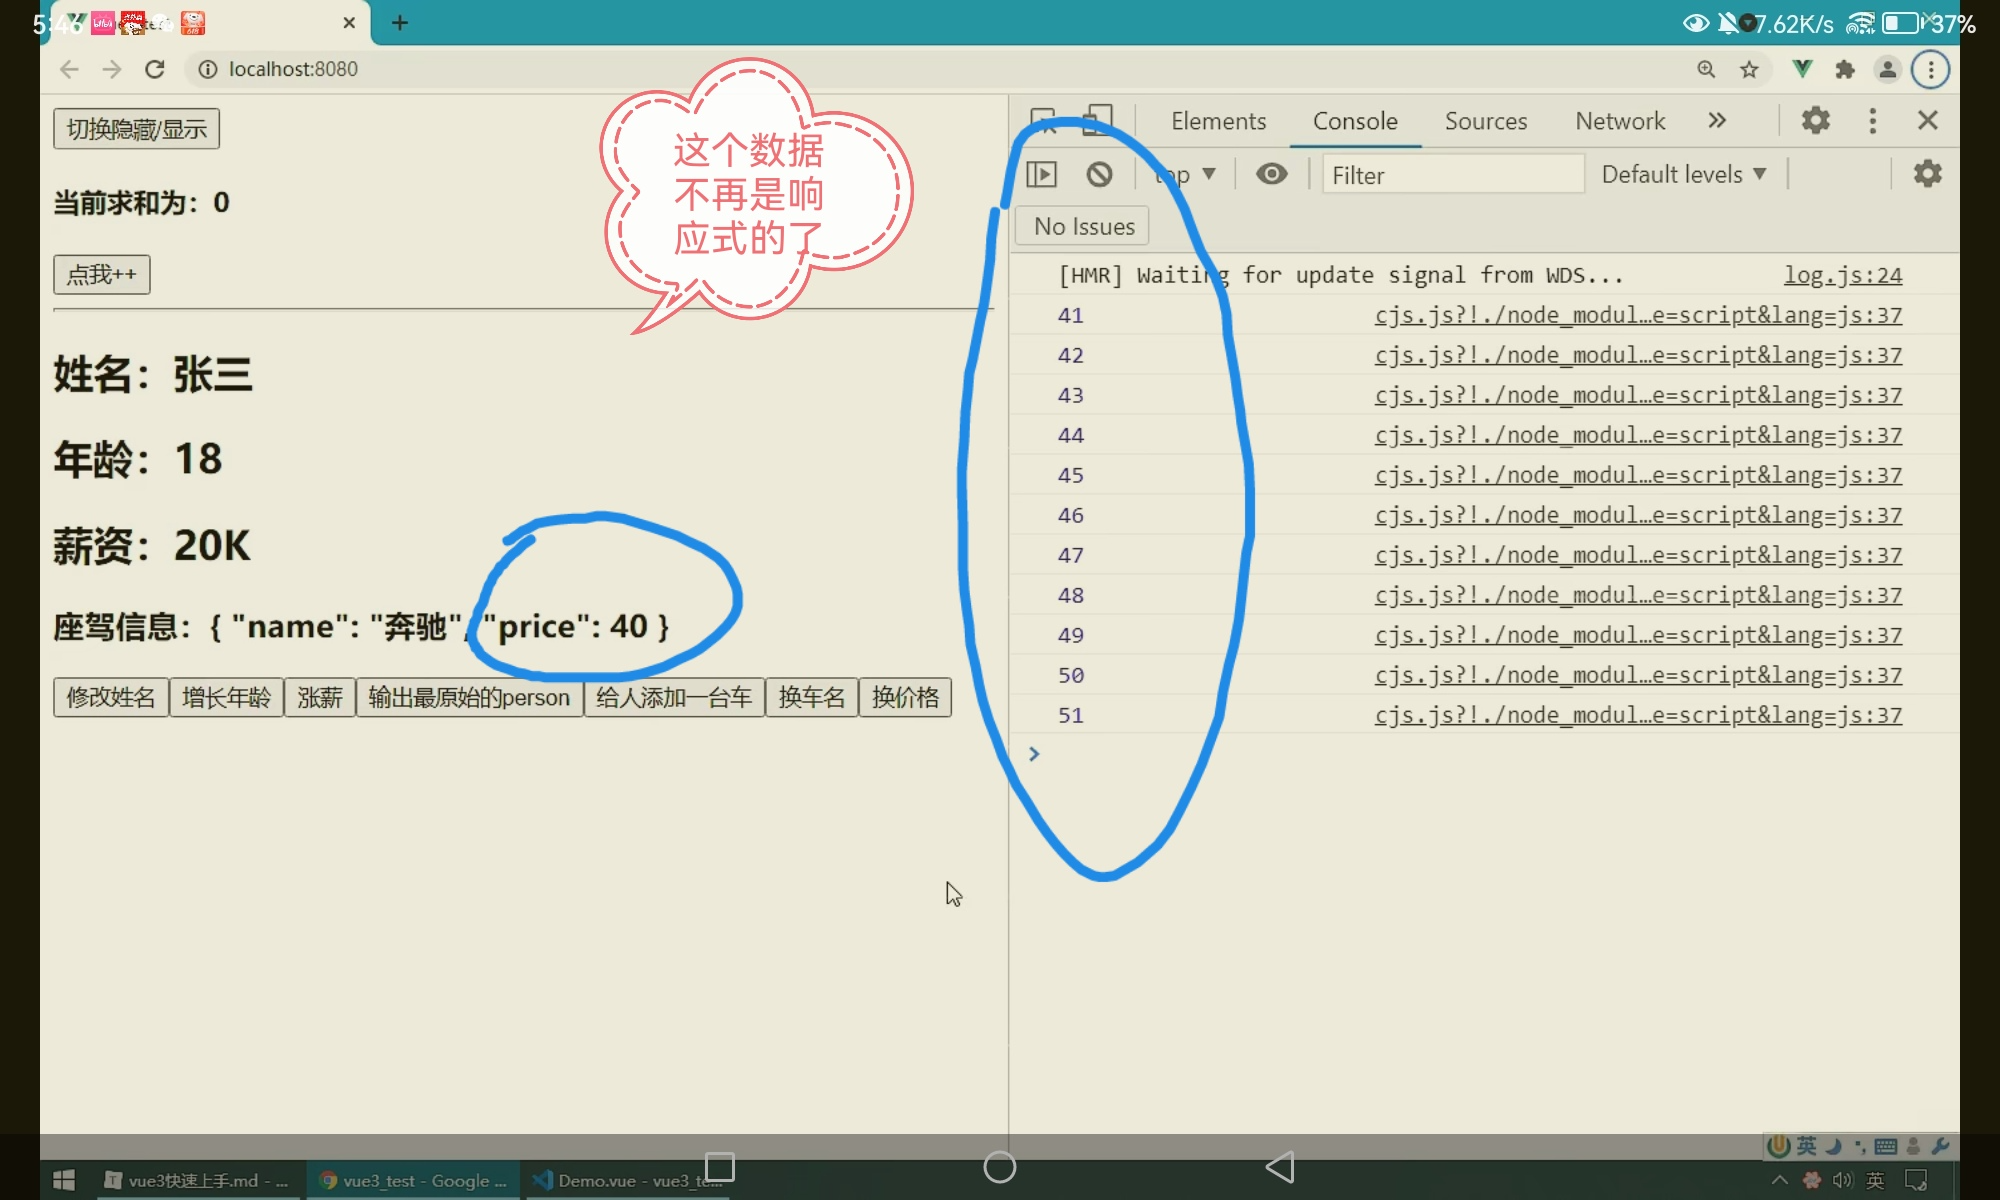
Task: Open the Vue devtools extension icon
Action: 1802,69
